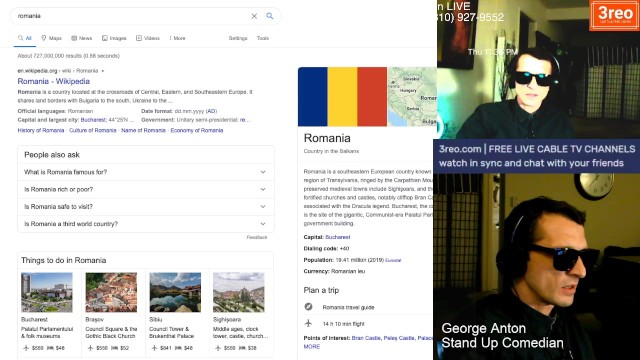Open the Maps tab with the pin icon
The image size is (640, 360).
click(51, 38)
